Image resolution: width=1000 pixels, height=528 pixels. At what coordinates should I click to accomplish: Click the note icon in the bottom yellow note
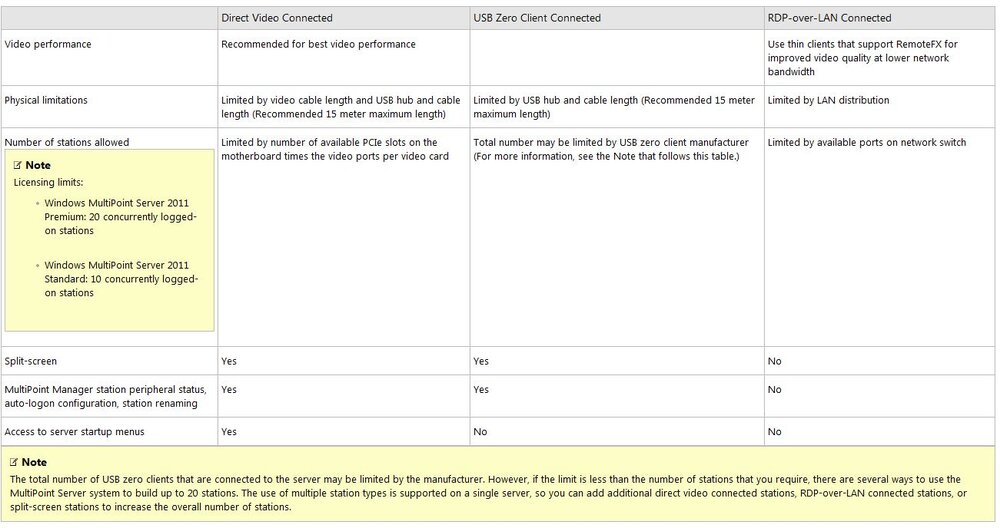pyautogui.click(x=14, y=462)
